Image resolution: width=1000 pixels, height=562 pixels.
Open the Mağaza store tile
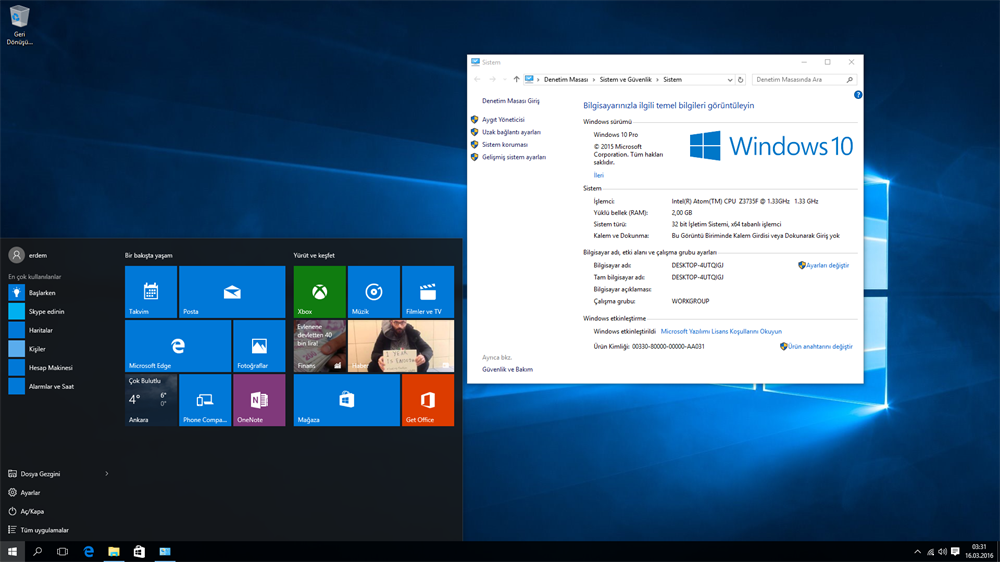(346, 400)
